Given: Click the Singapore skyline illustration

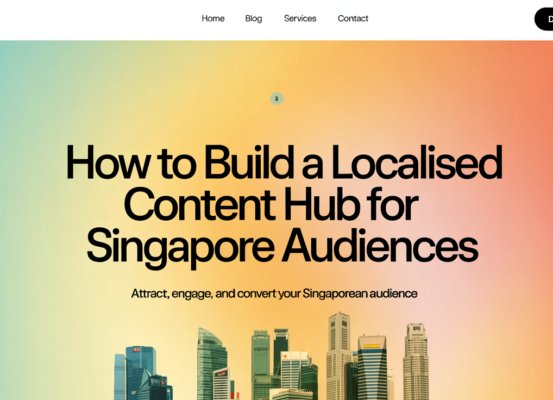Looking at the screenshot, I should (272, 356).
